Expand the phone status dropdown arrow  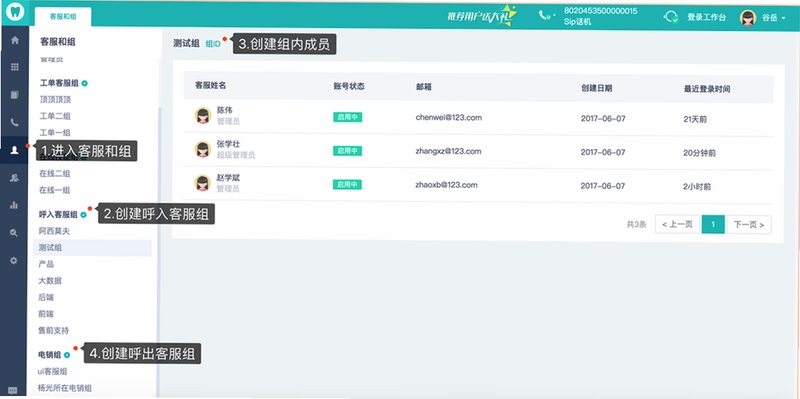[554, 16]
